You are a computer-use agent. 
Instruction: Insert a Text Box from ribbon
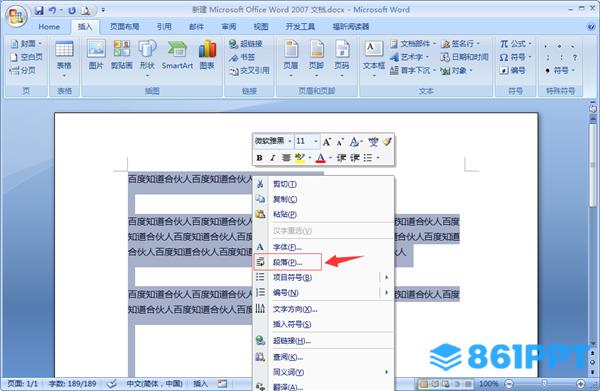373,58
